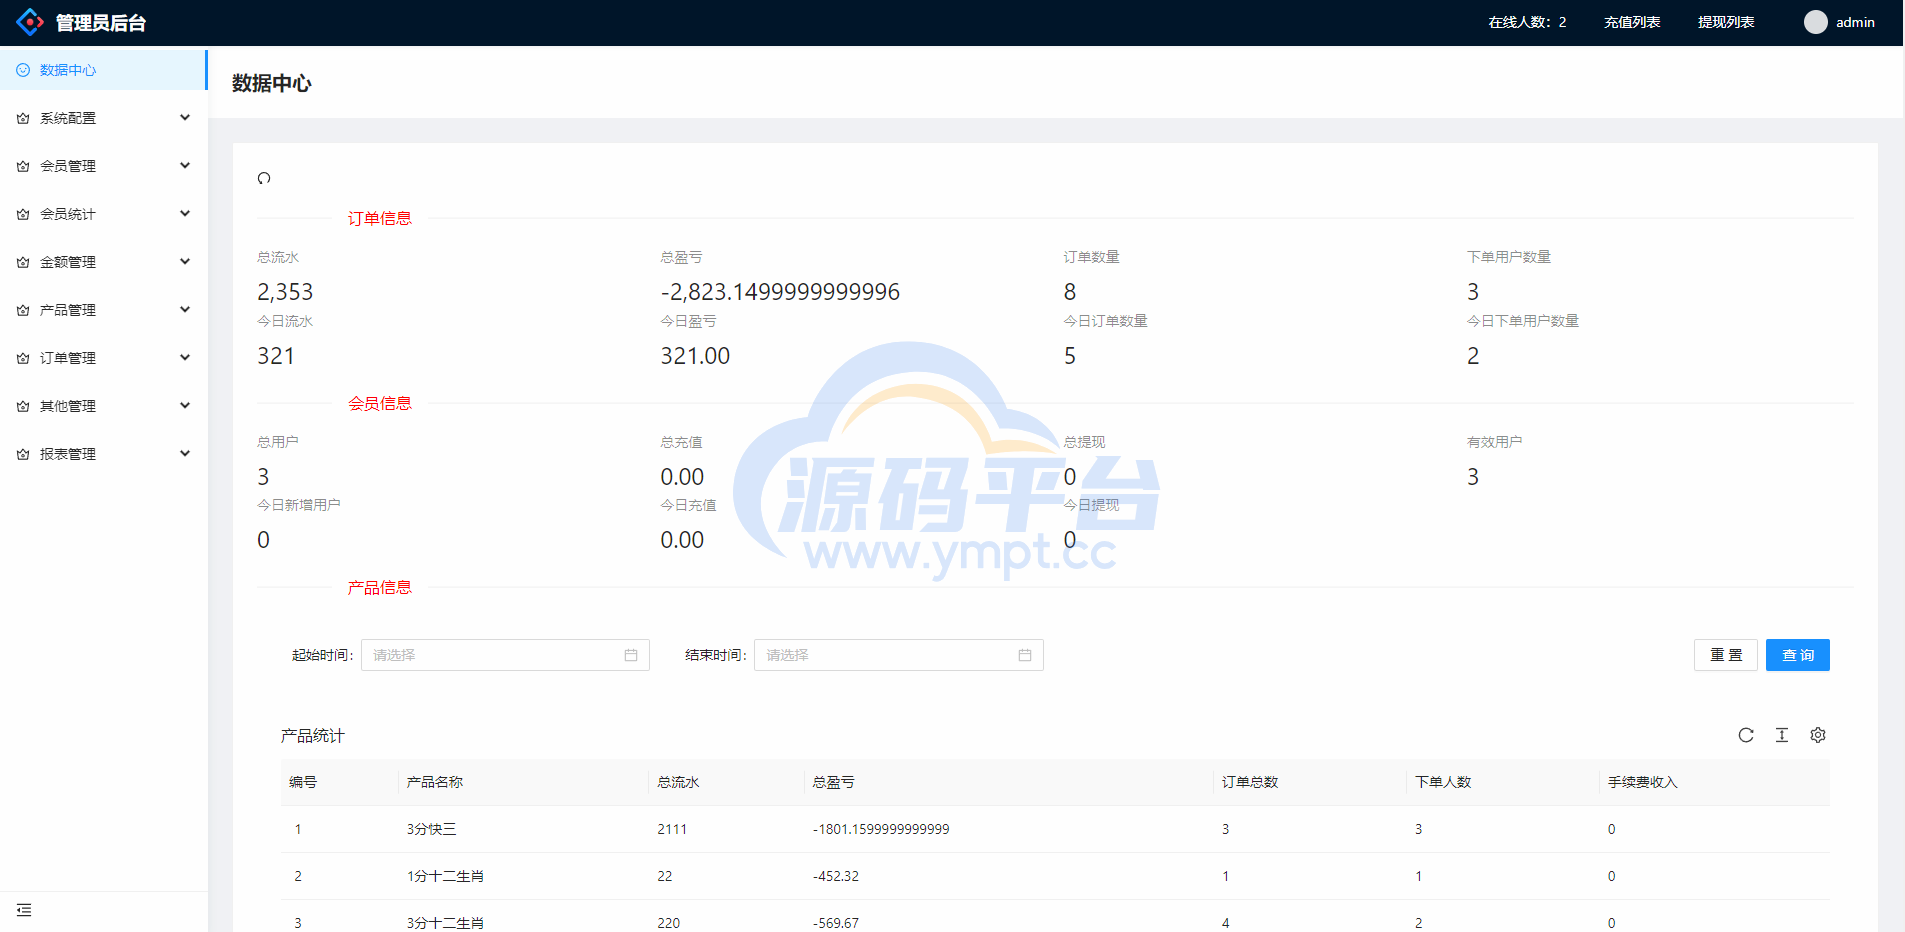Click the 重置 button
This screenshot has height=932, width=1905.
click(1725, 655)
